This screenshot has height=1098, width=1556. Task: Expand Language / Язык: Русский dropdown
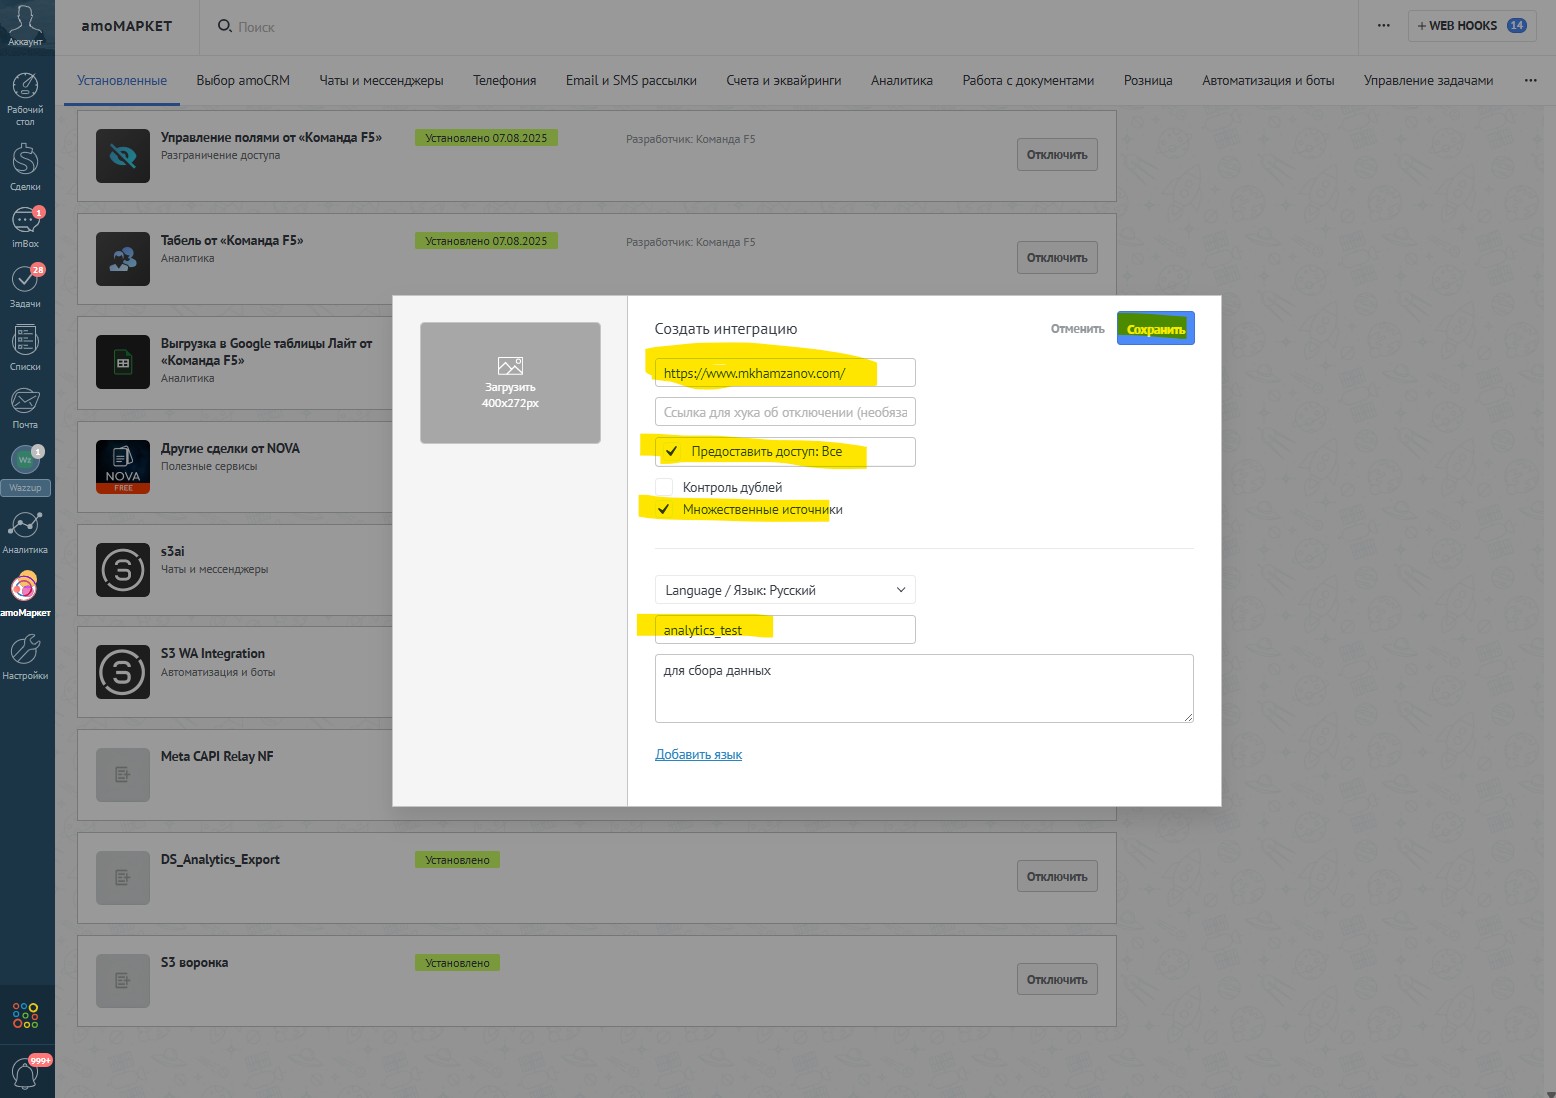[x=785, y=590]
